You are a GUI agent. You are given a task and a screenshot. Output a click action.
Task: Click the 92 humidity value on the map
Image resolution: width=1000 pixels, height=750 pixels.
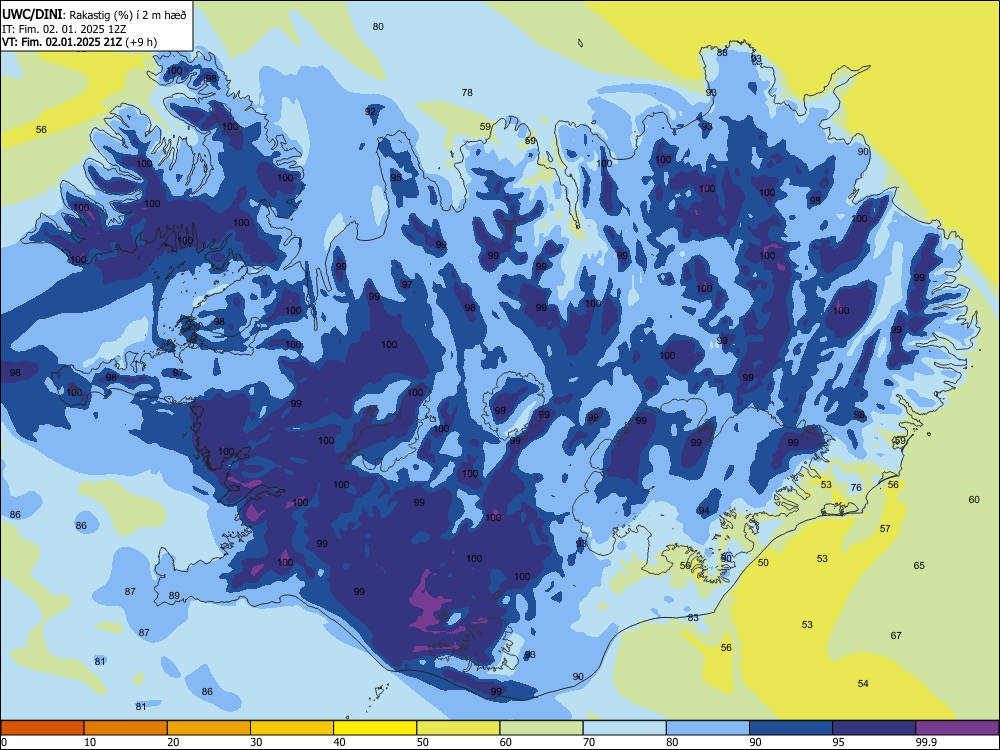click(370, 112)
